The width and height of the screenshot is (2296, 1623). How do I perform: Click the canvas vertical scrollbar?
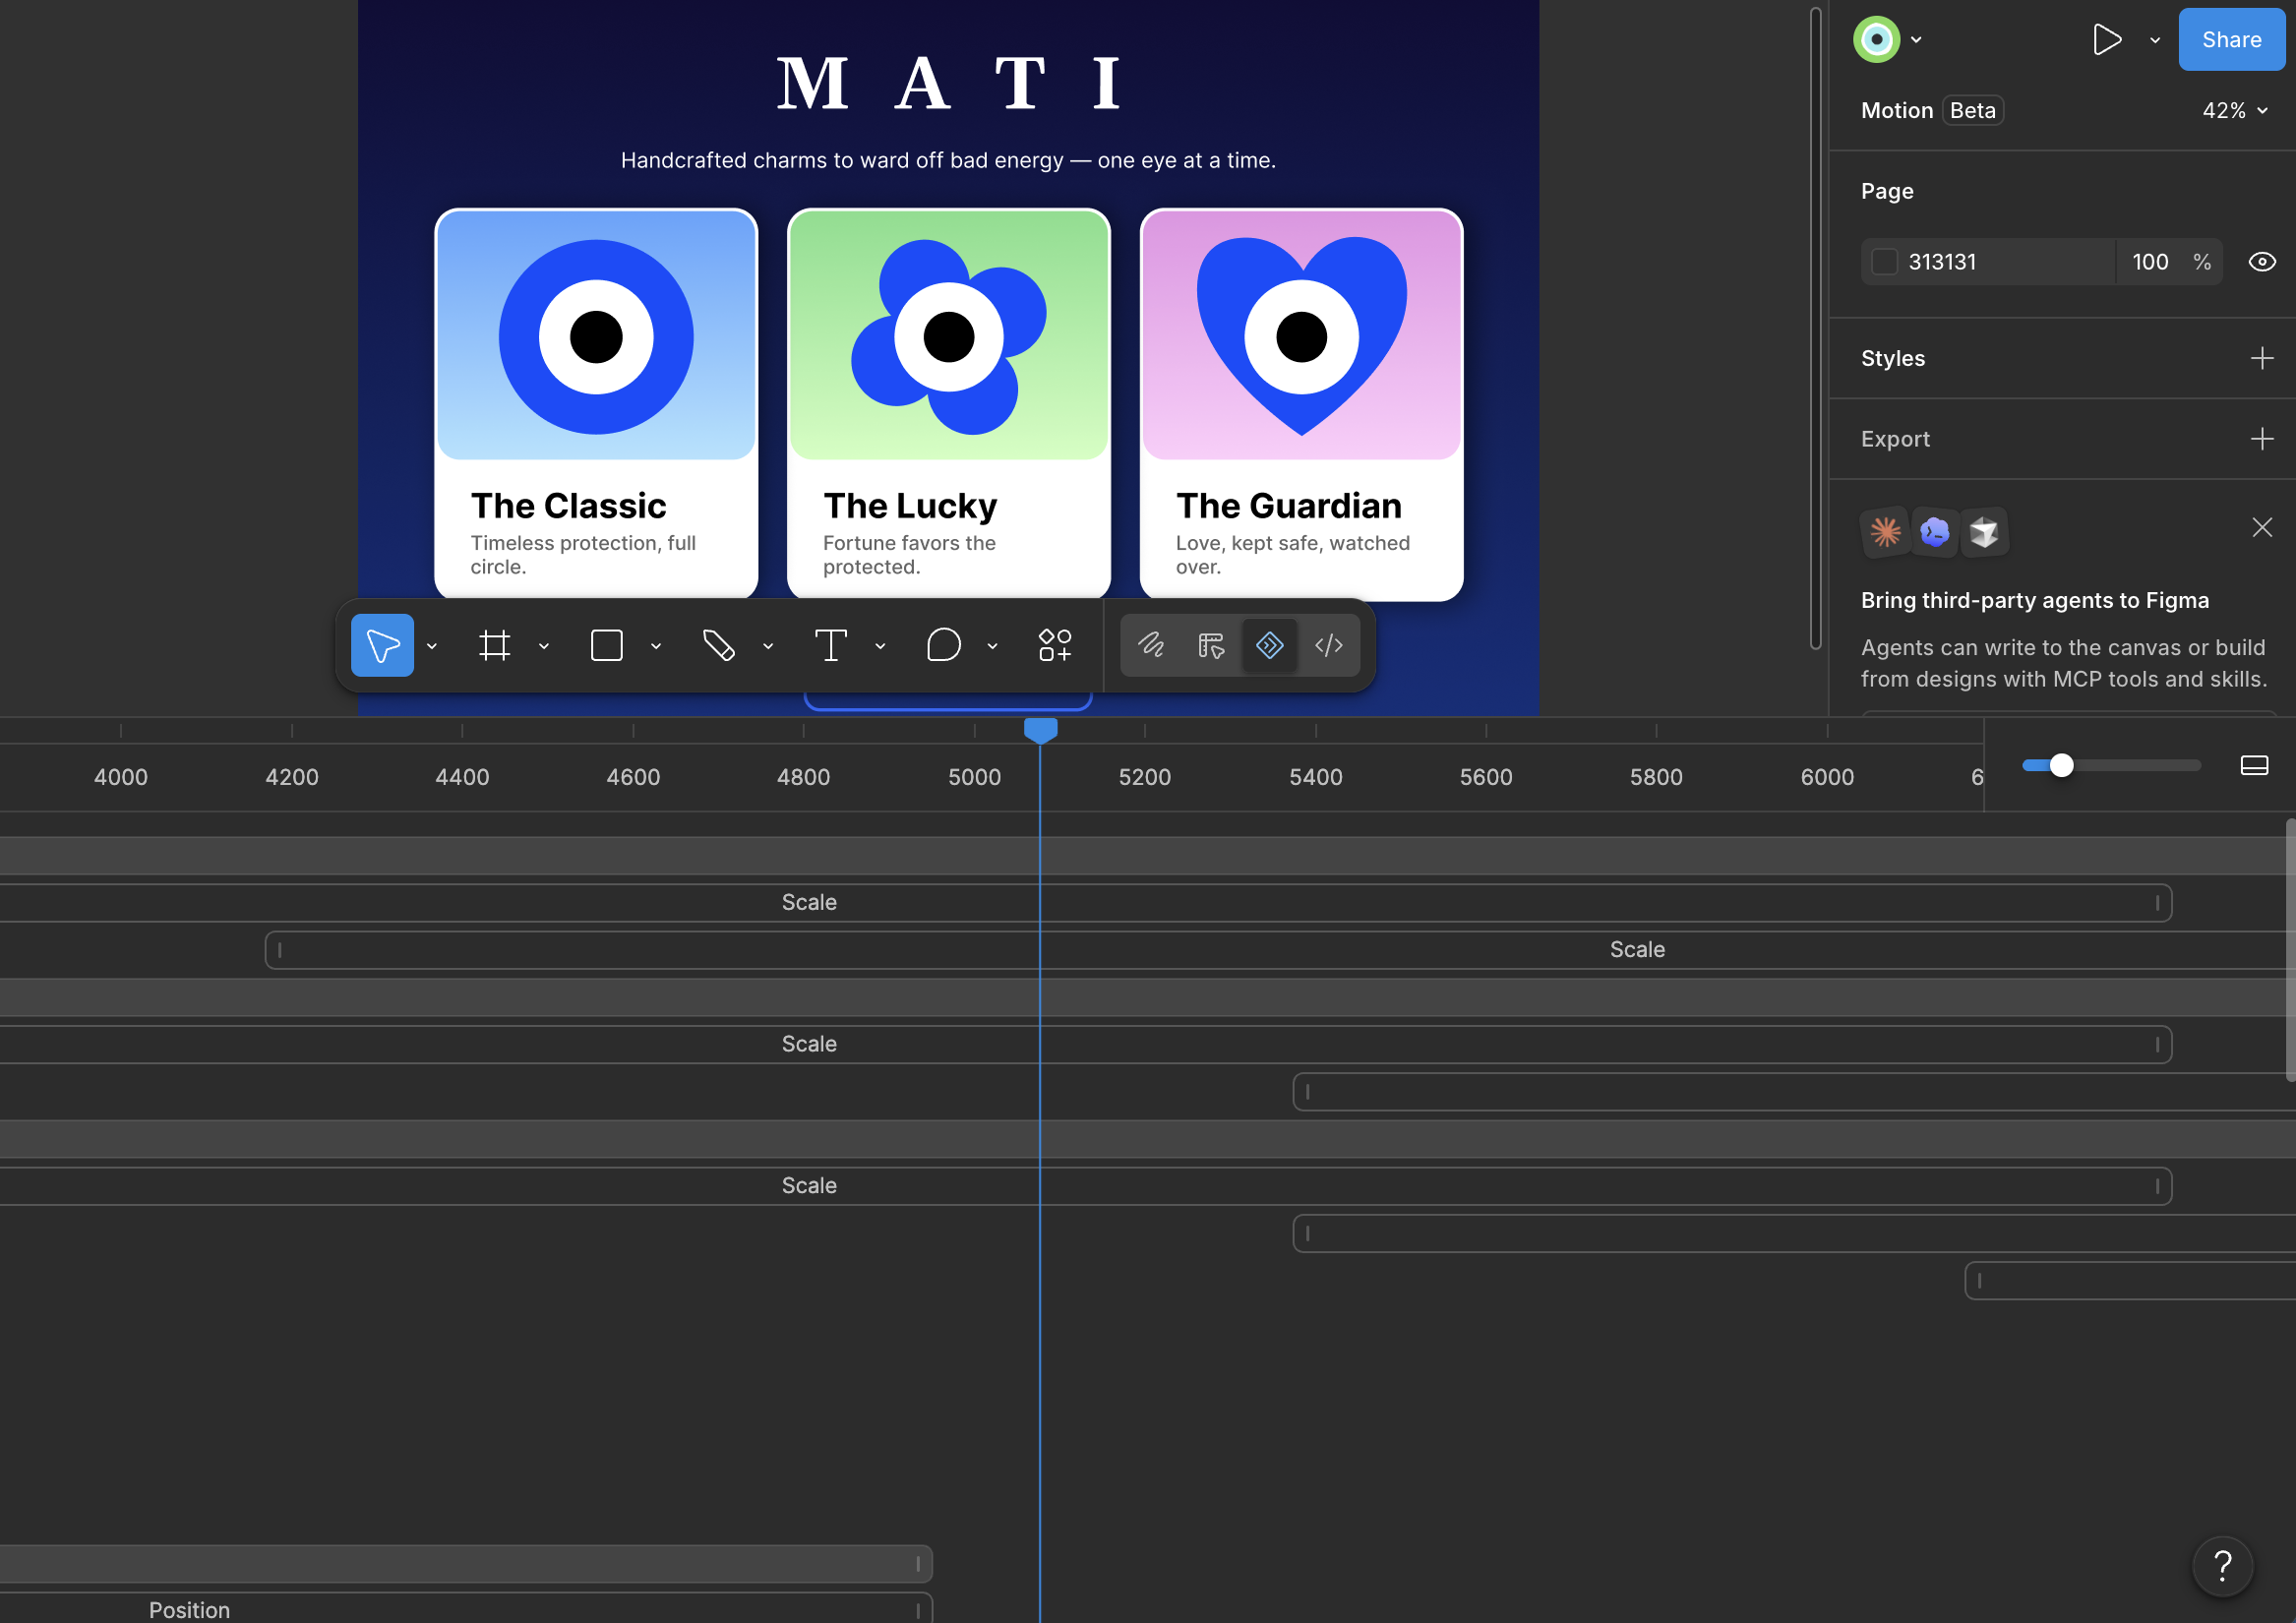(1815, 328)
